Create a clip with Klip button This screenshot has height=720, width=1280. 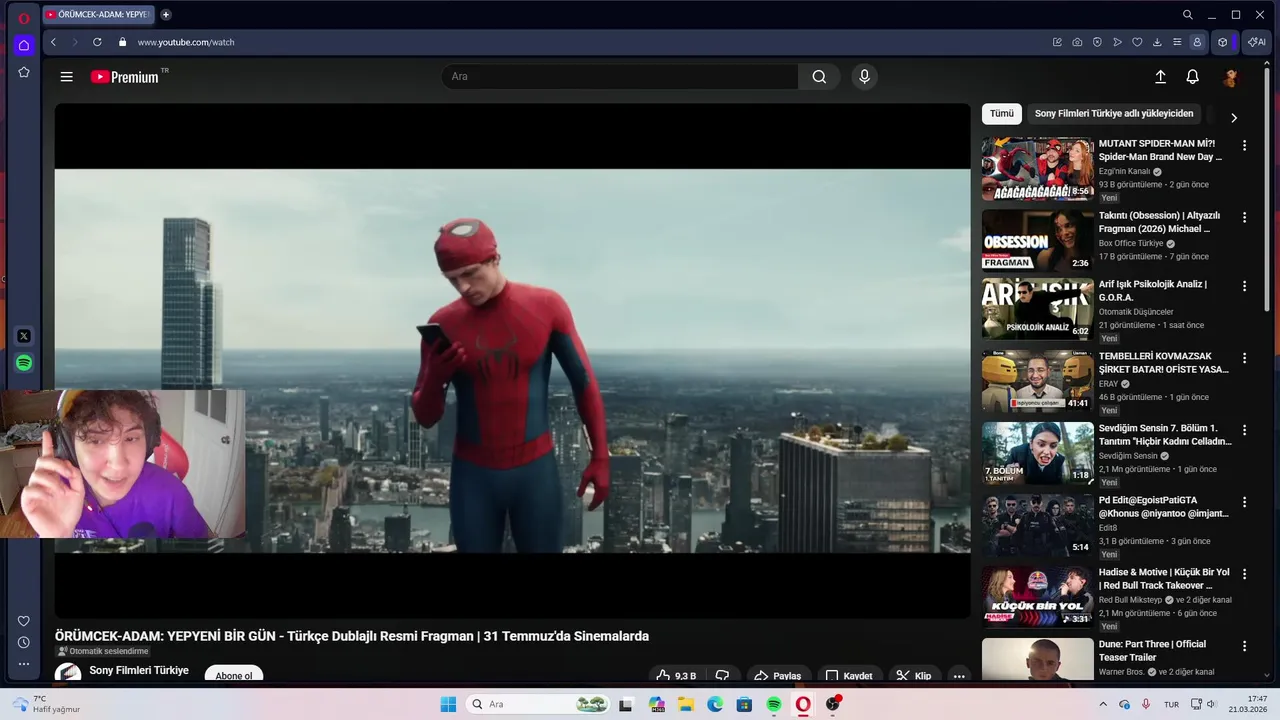point(914,676)
